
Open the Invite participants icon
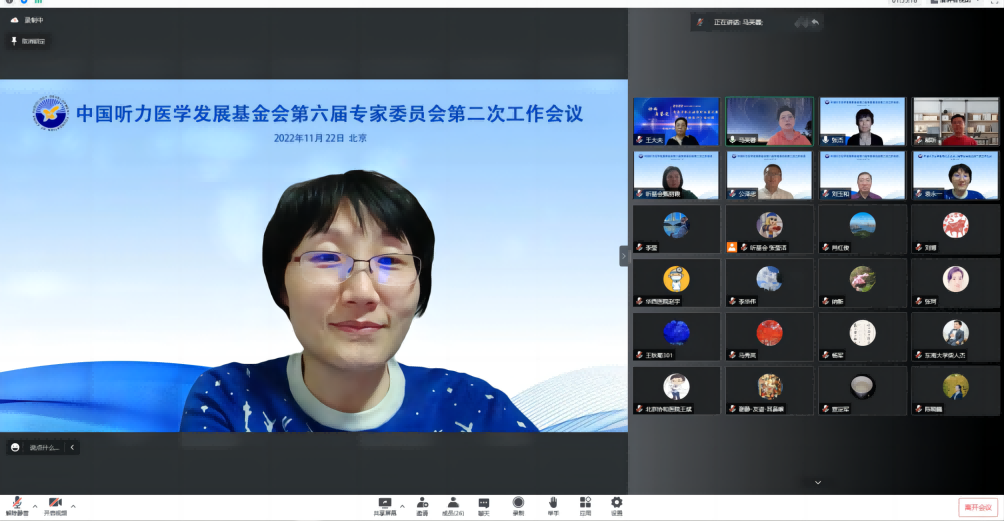(422, 504)
